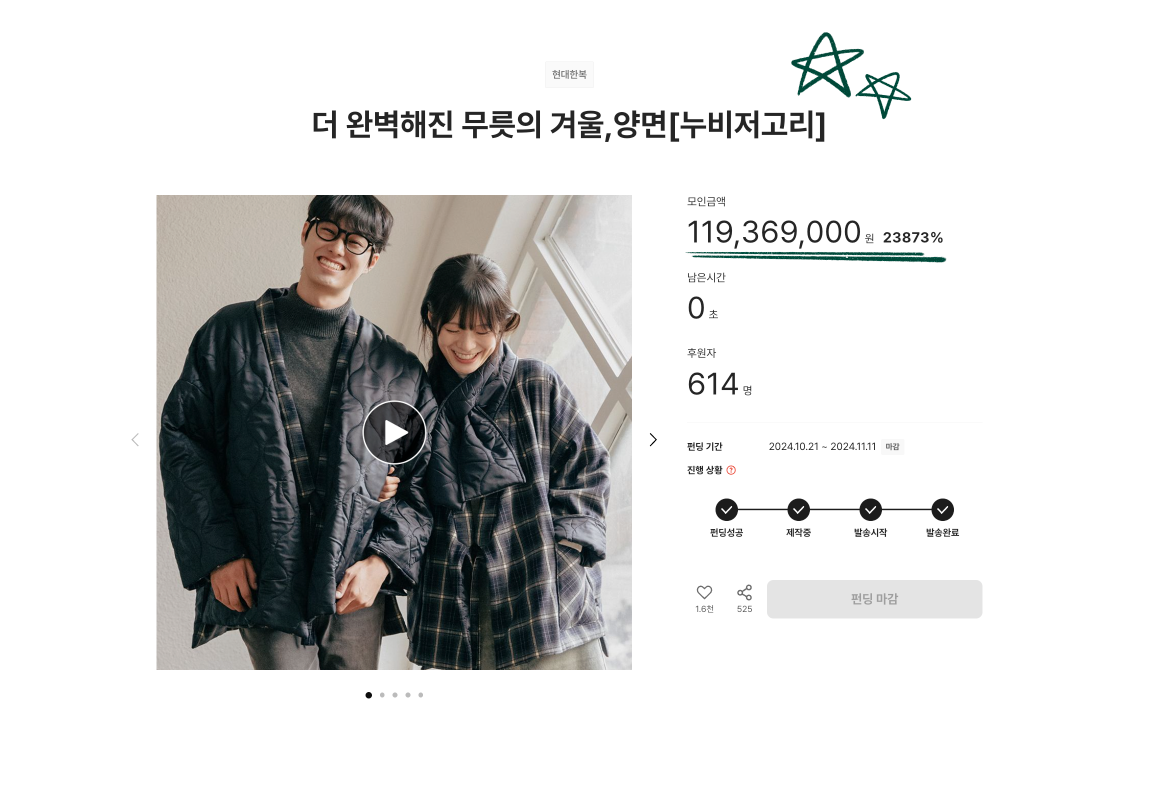Screen dimensions: 1172x786
Task: Select the third carousel dot
Action: (395, 695)
